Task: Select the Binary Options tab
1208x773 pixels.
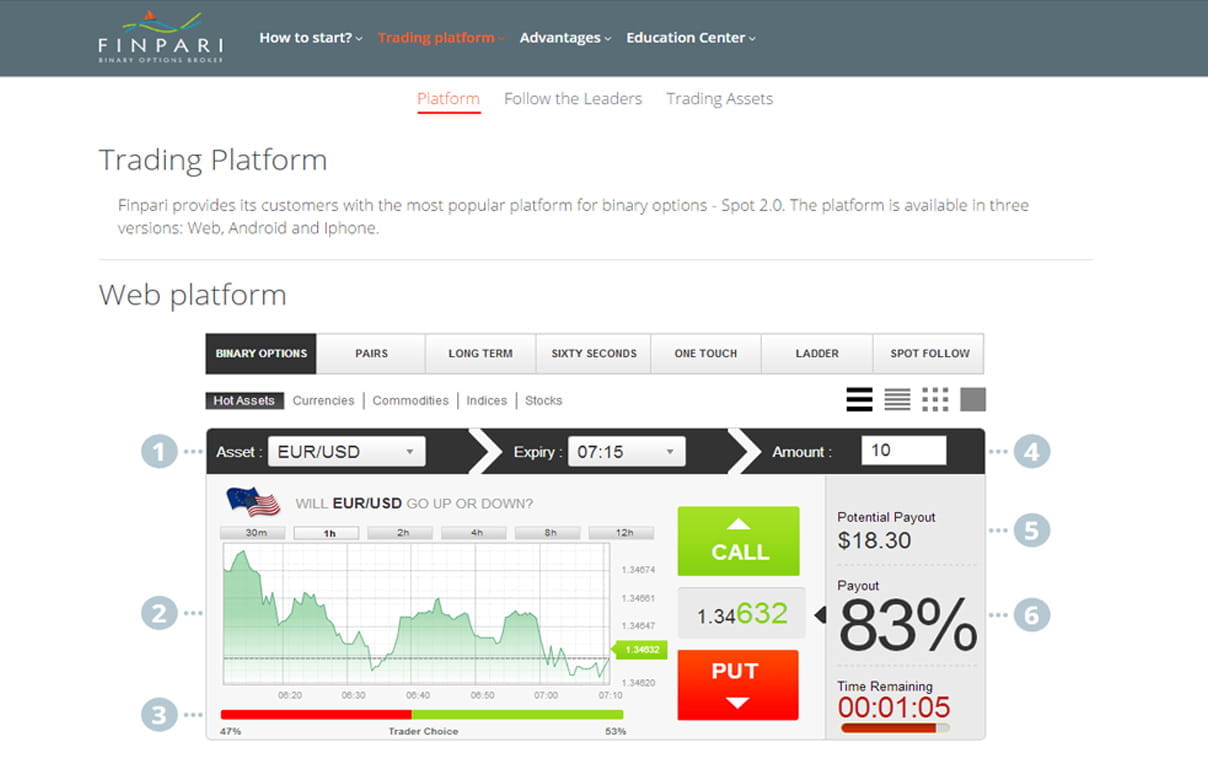Action: pyautogui.click(x=261, y=354)
